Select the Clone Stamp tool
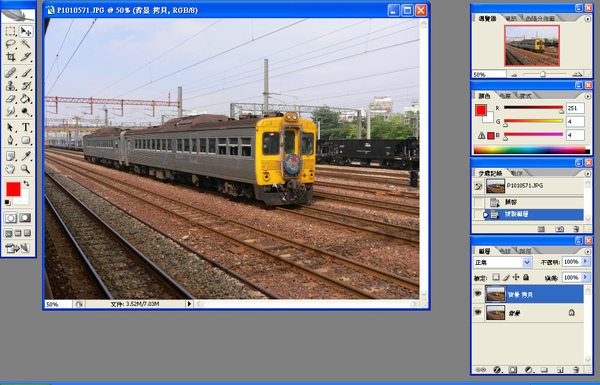This screenshot has width=600, height=385. (x=11, y=86)
